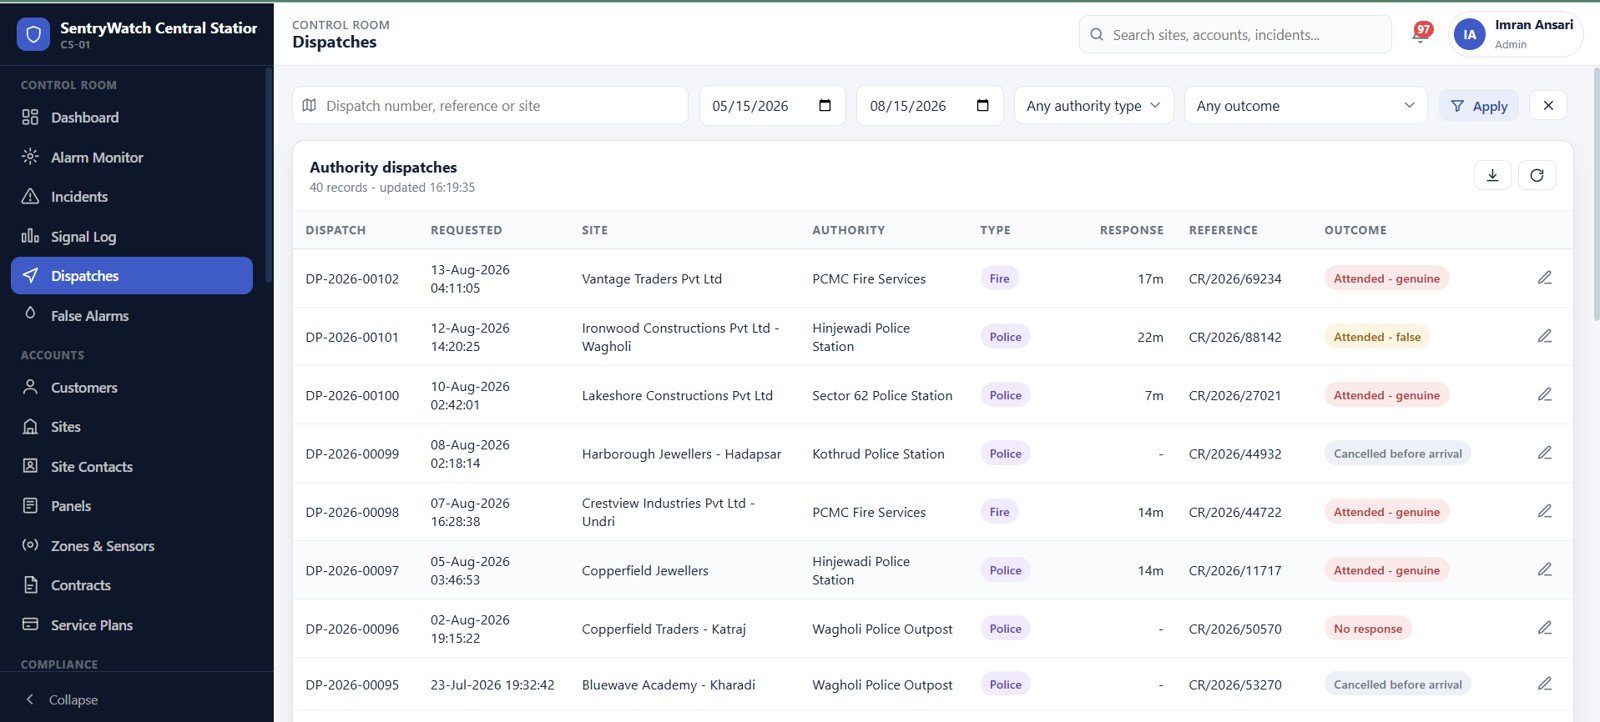The width and height of the screenshot is (1600, 722).
Task: Open the notifications bell with 97 badge
Action: (1421, 34)
